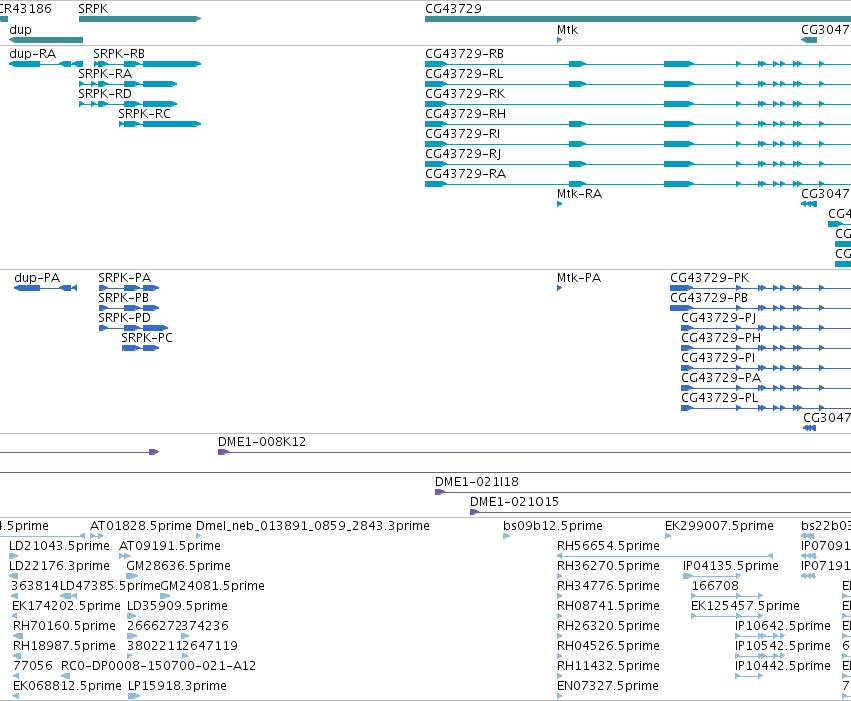
Task: Click transcript CG43729-RB label
Action: (464, 54)
